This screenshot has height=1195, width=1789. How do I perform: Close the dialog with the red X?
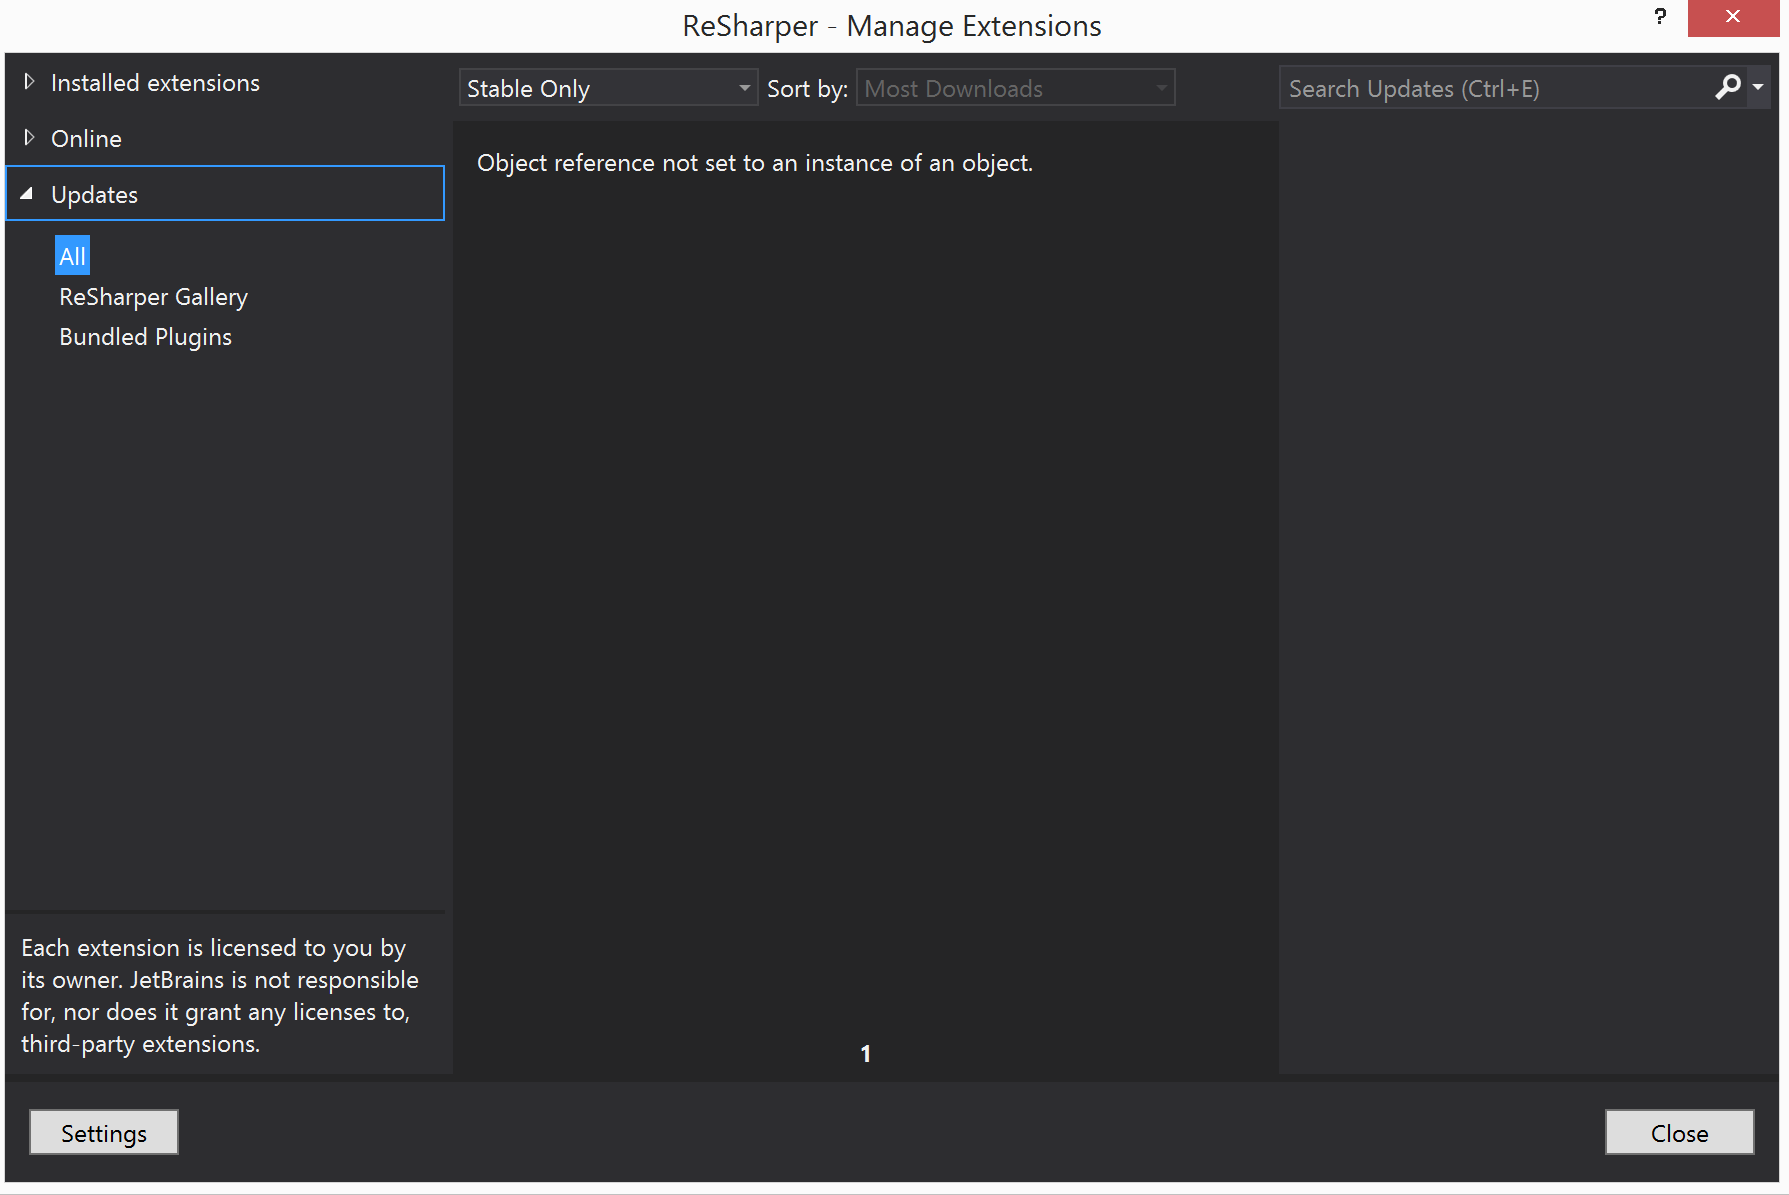1733,17
